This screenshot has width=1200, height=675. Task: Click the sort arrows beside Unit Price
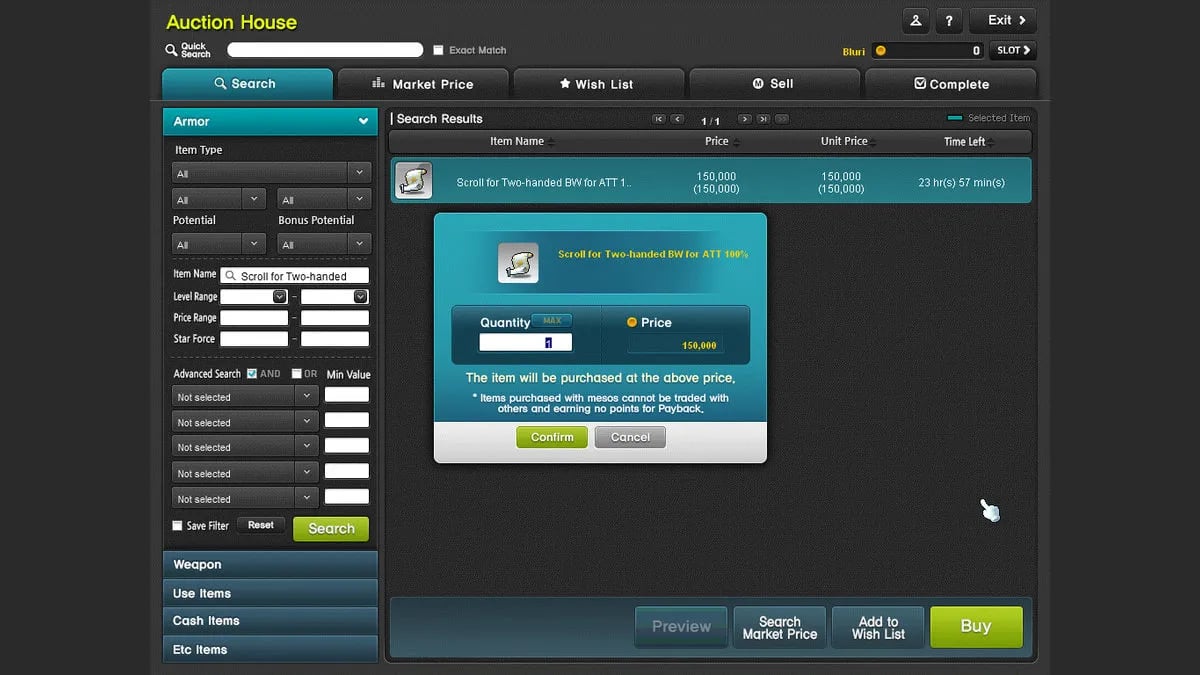[875, 142]
